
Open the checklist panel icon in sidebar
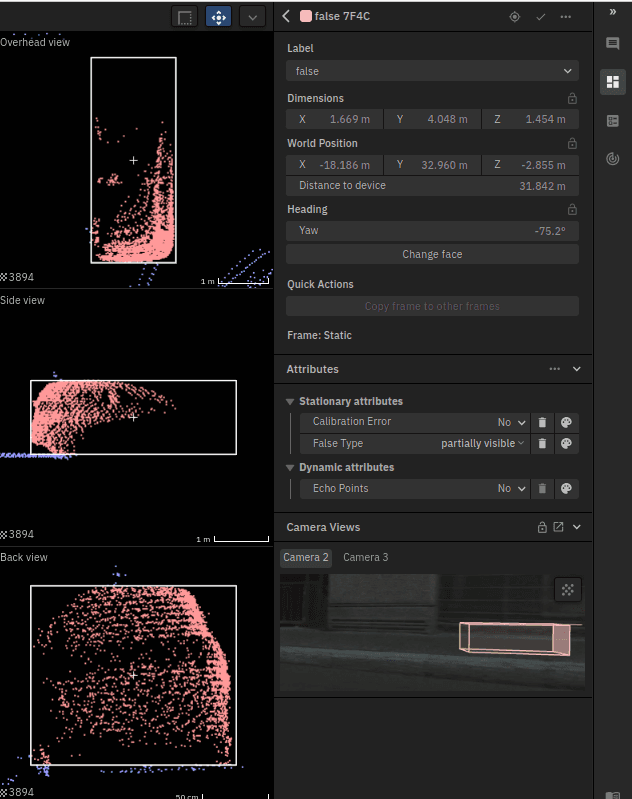[613, 121]
